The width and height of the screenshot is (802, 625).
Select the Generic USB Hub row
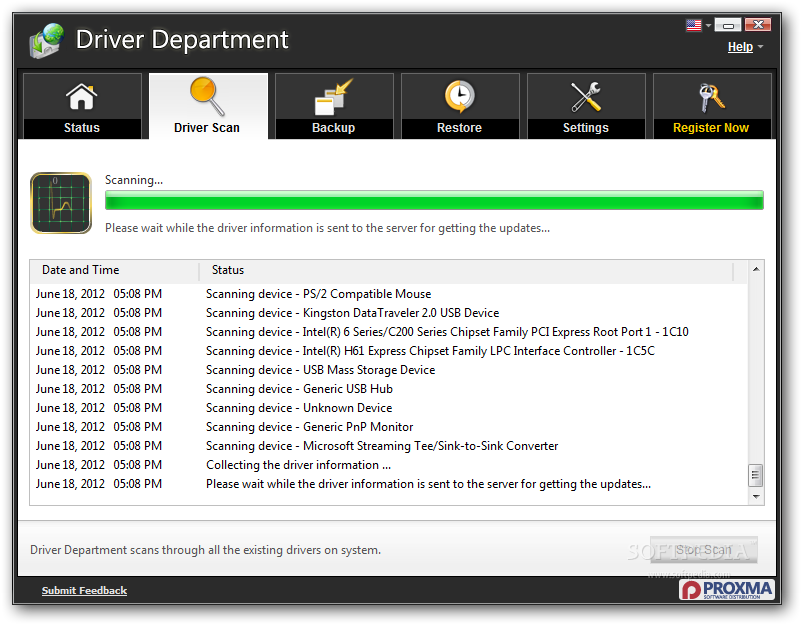(x=389, y=389)
